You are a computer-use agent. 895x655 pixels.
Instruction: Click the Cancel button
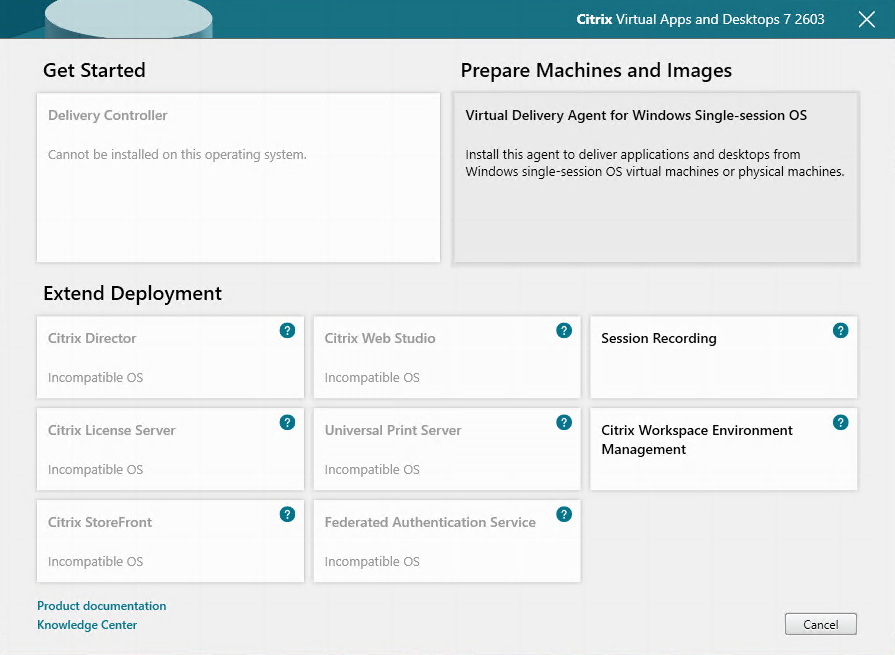pyautogui.click(x=820, y=624)
